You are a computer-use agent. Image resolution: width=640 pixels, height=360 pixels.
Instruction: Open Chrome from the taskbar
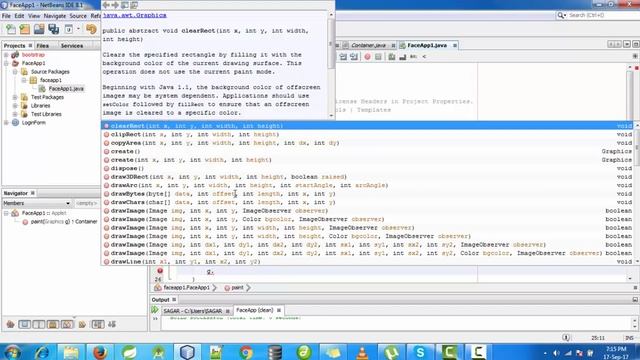click(x=246, y=352)
